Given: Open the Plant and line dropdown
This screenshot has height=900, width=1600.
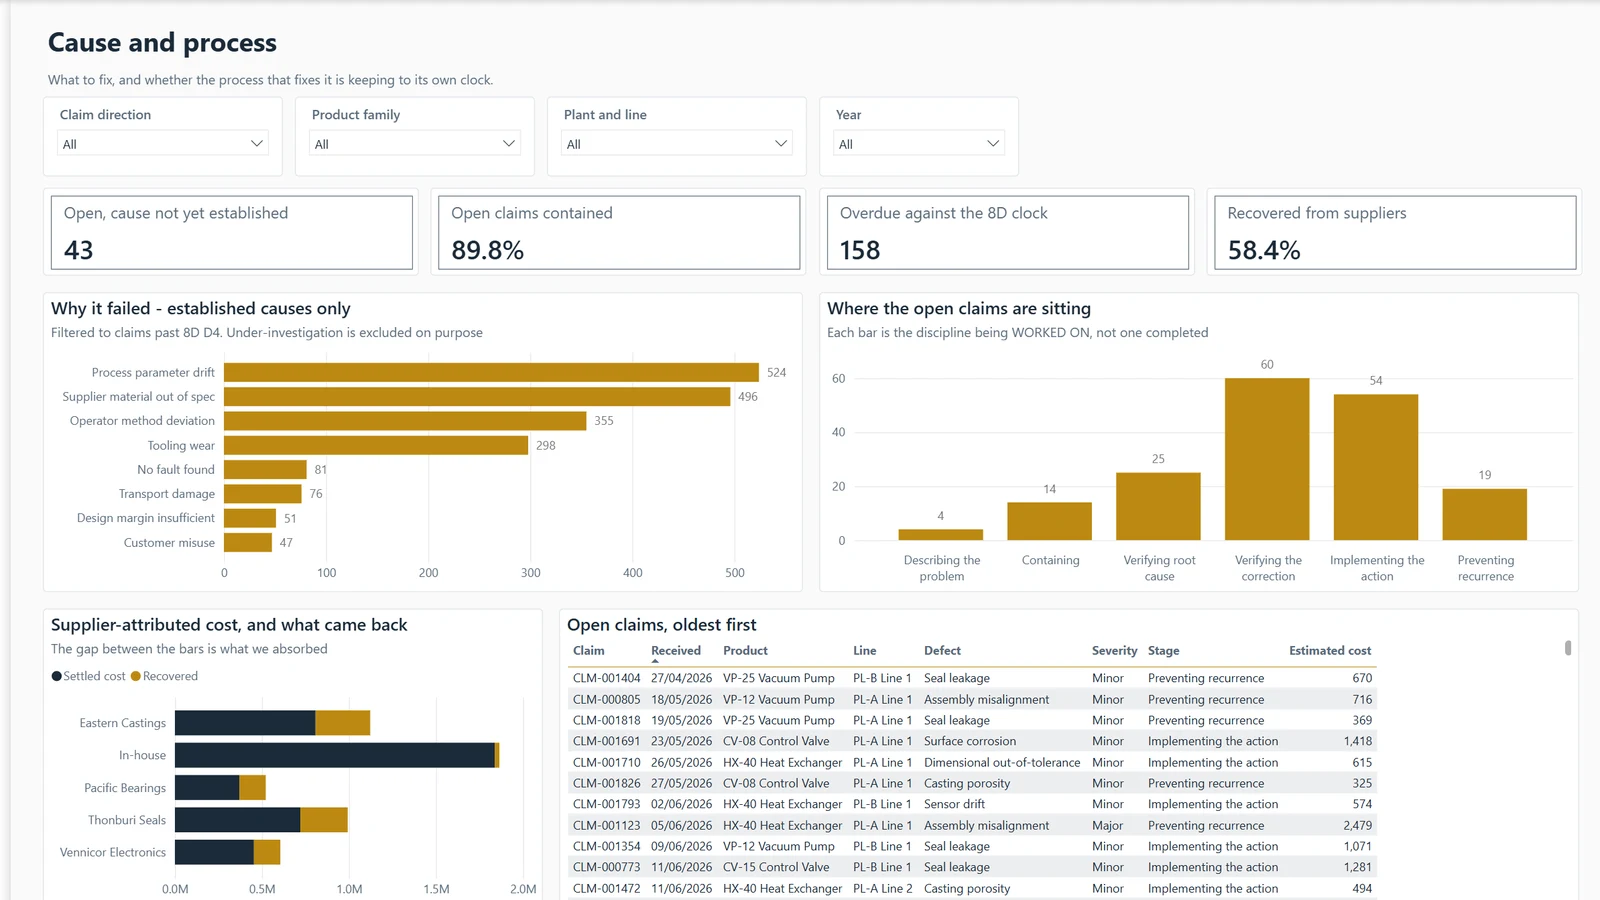Looking at the screenshot, I should 677,144.
